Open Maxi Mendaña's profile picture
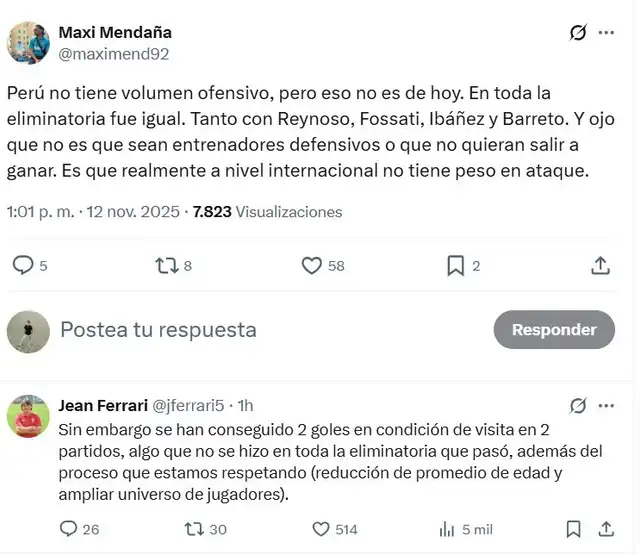The height and width of the screenshot is (555, 640). (x=29, y=42)
